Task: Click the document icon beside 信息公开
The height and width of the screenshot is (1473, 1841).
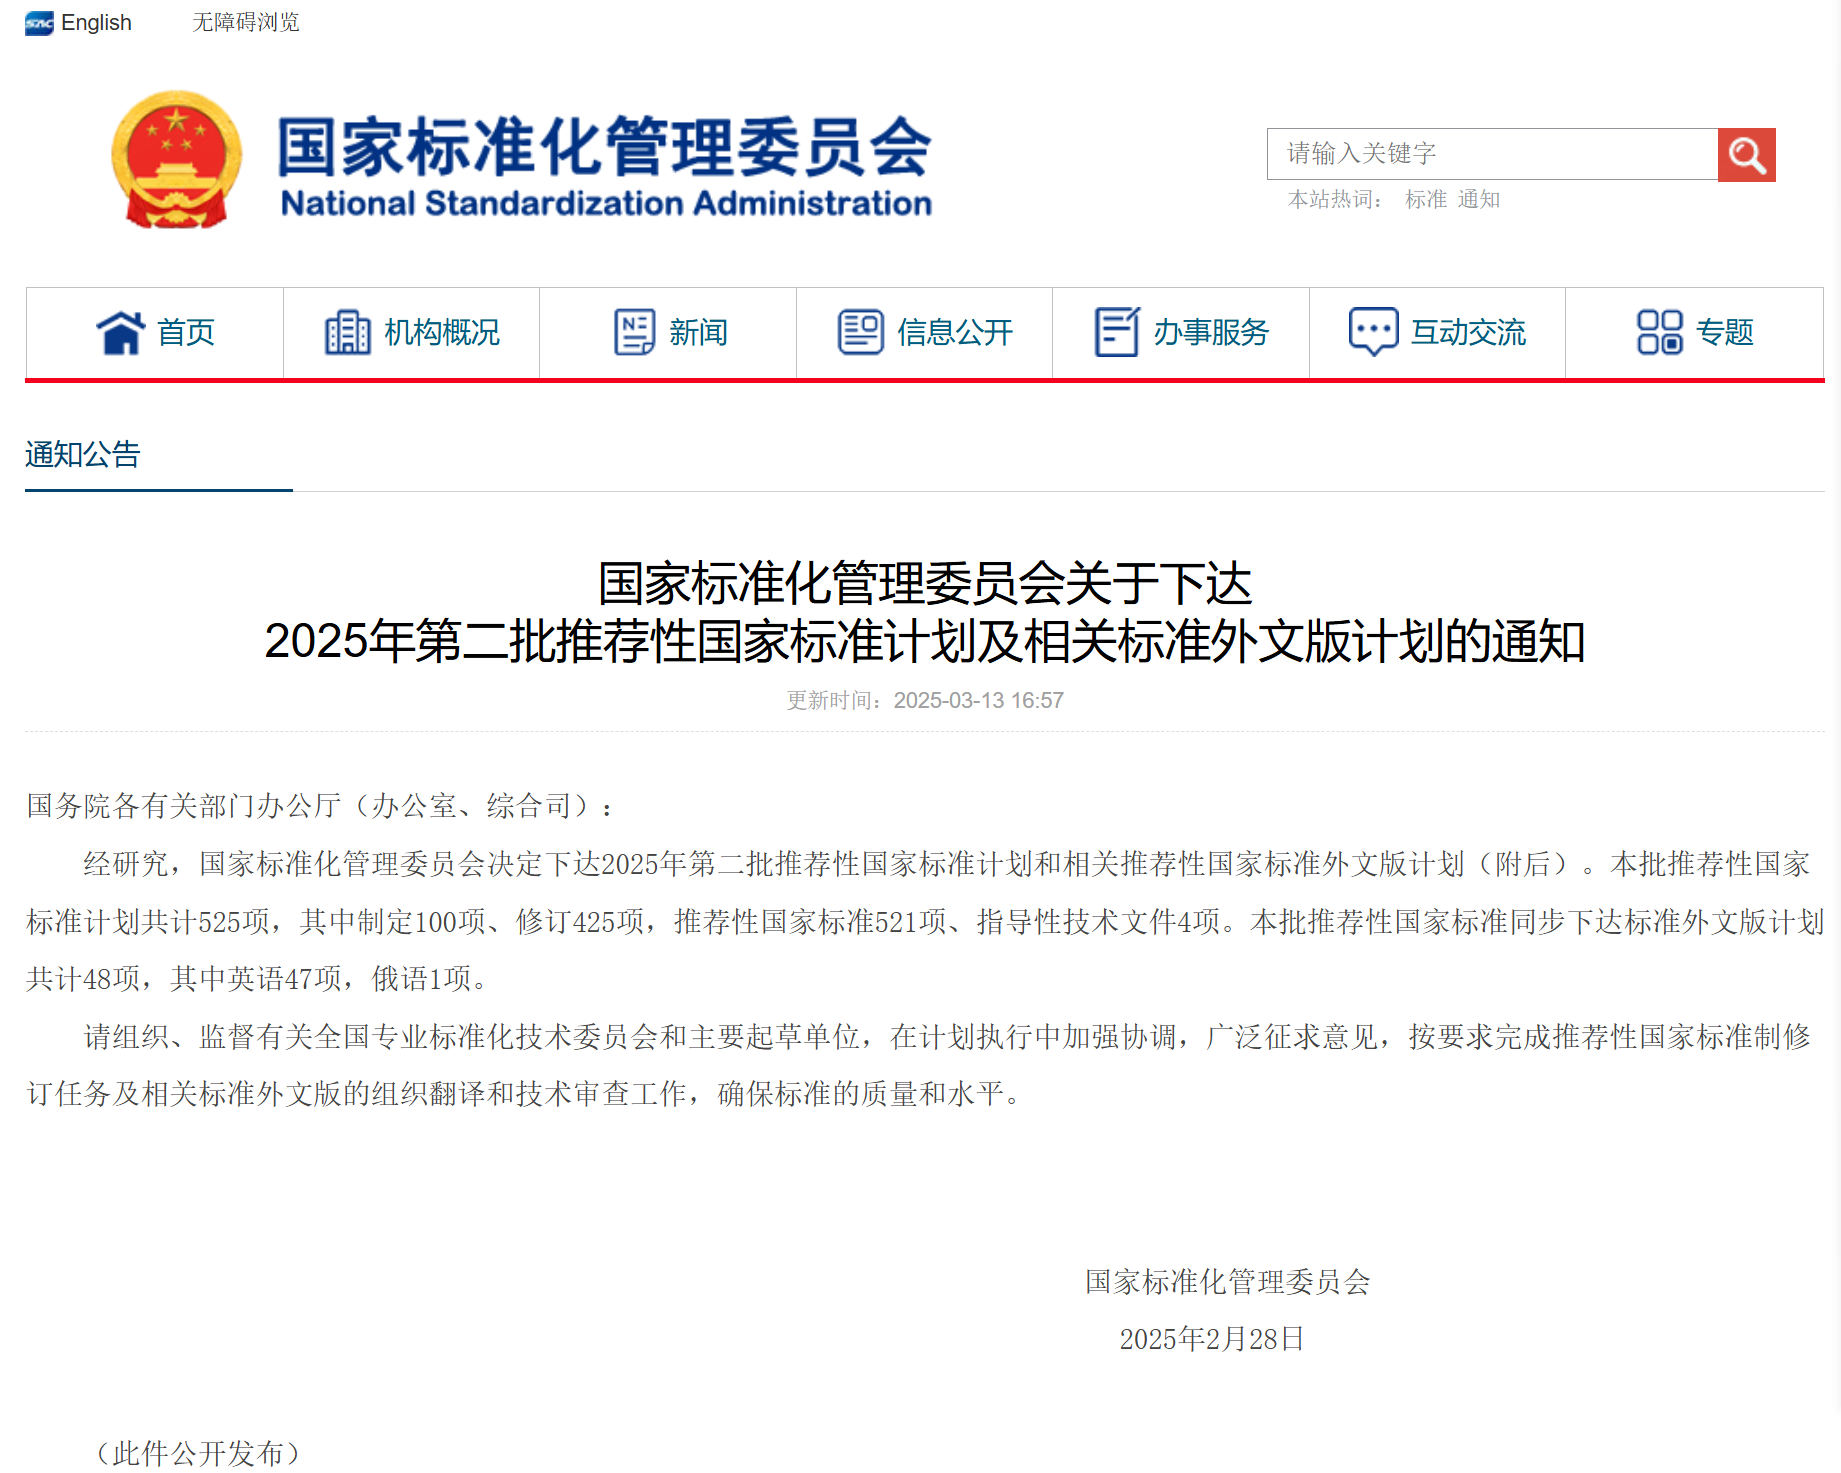Action: pyautogui.click(x=860, y=333)
